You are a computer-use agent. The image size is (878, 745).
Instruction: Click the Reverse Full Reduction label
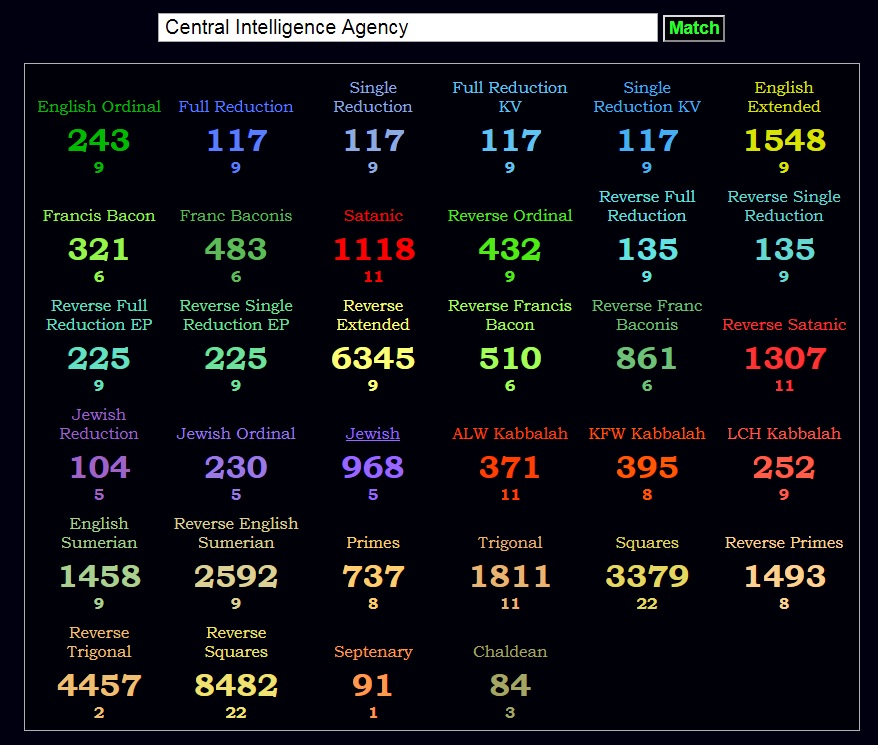click(x=647, y=206)
